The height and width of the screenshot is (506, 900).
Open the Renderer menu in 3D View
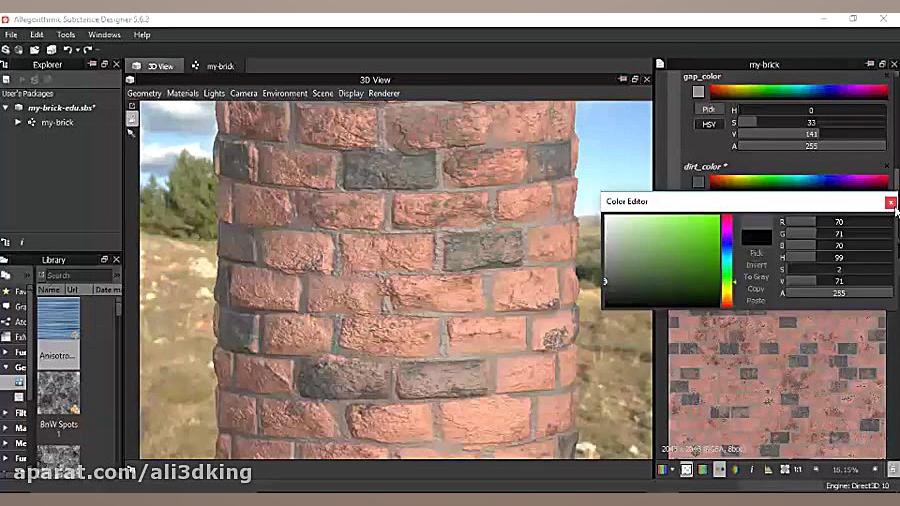tap(384, 94)
